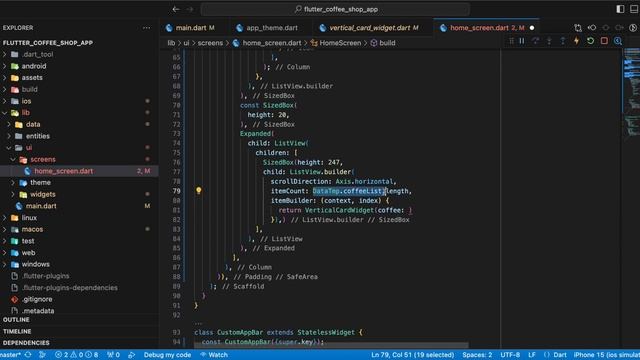This screenshot has height=360, width=640.
Task: Open cursor position Ln 79, Col 51
Action: point(412,355)
